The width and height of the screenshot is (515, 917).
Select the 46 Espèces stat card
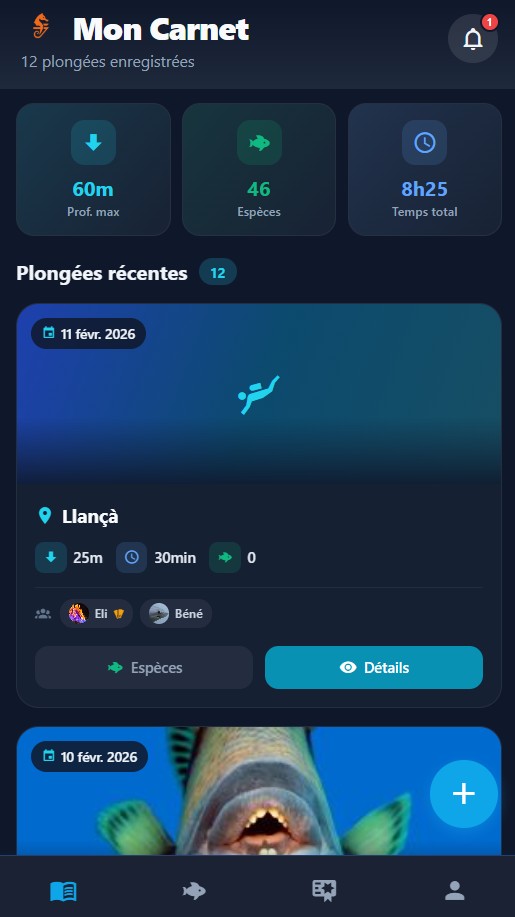pos(259,170)
